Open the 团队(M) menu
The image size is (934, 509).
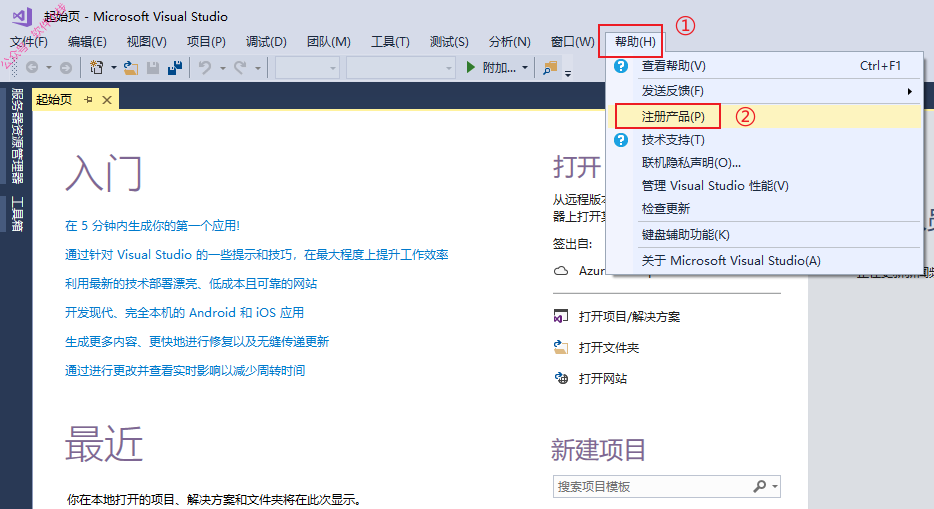click(x=329, y=42)
